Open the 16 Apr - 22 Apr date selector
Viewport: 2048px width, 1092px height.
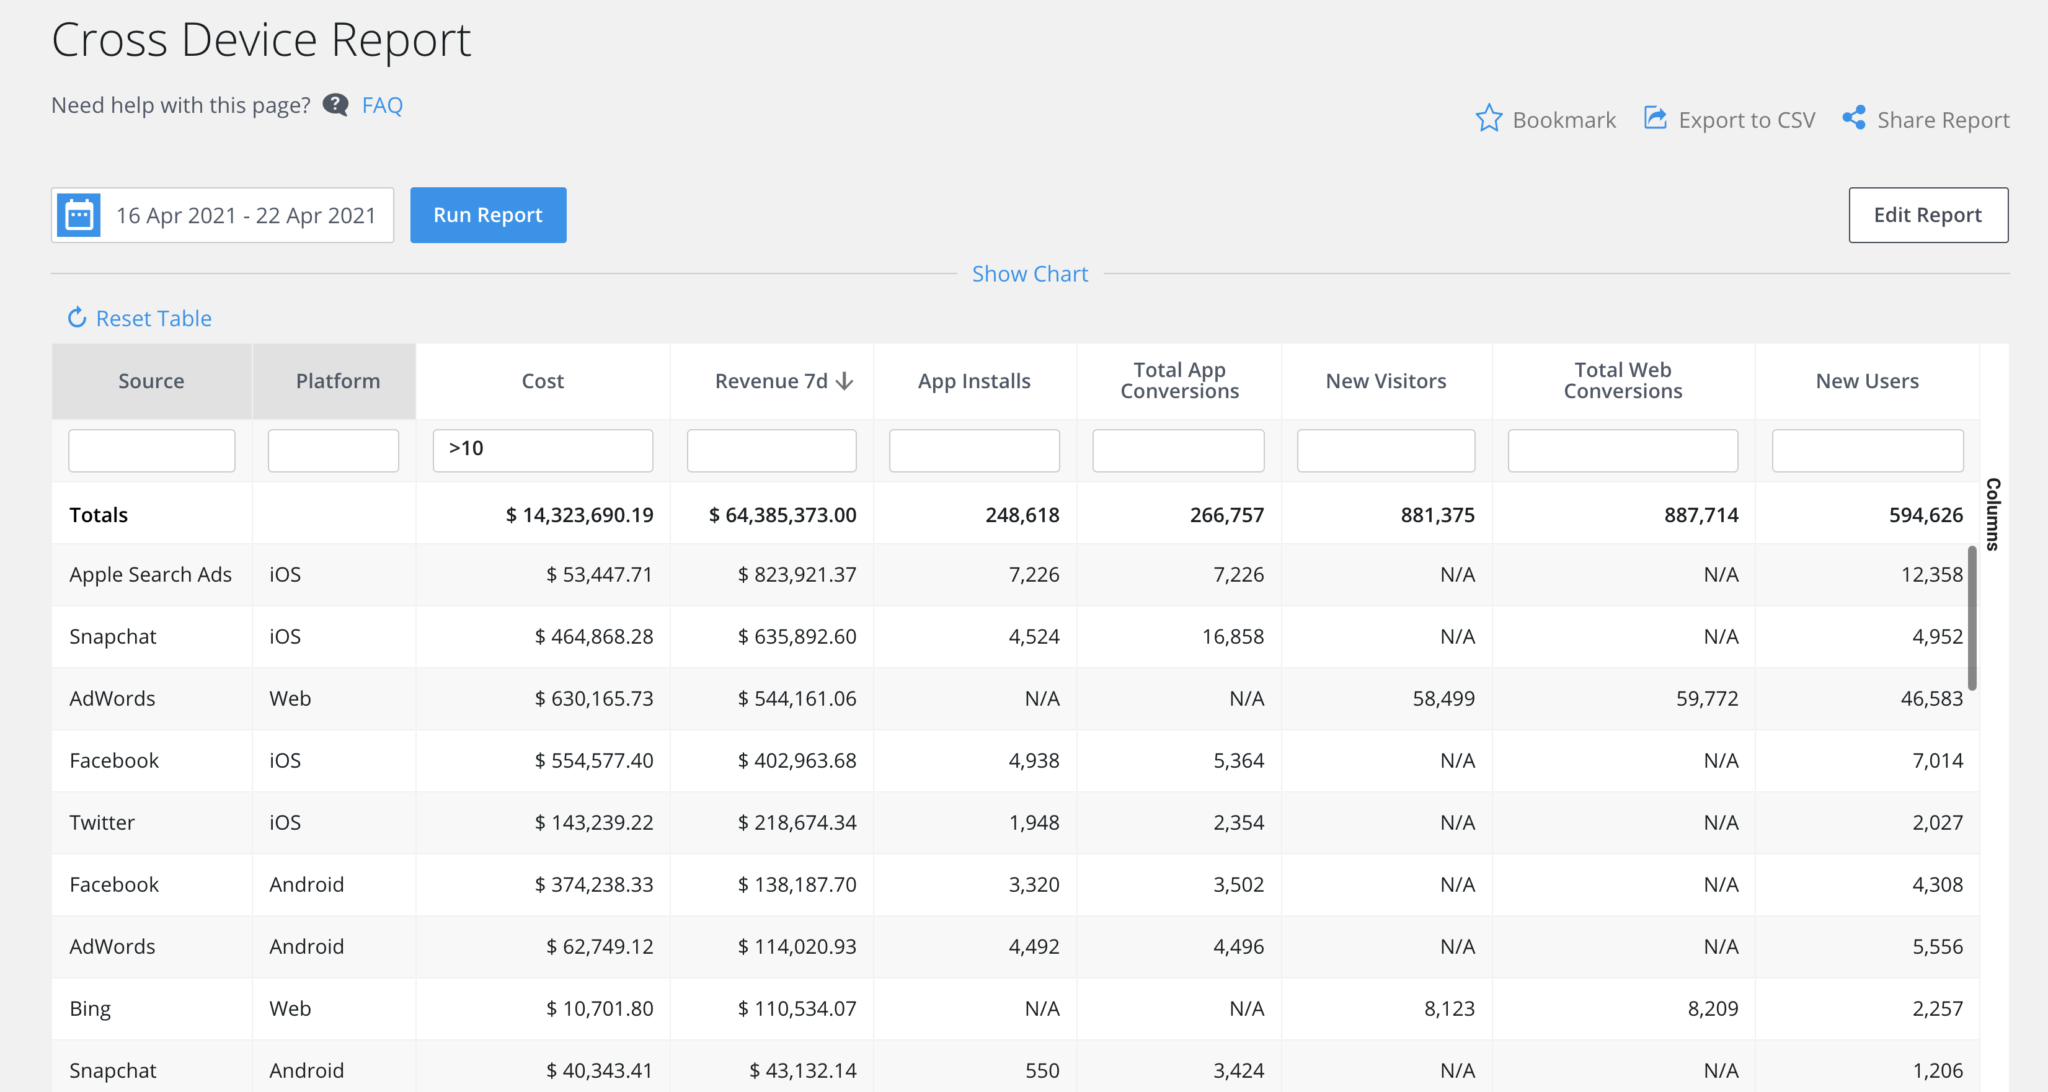coord(246,214)
